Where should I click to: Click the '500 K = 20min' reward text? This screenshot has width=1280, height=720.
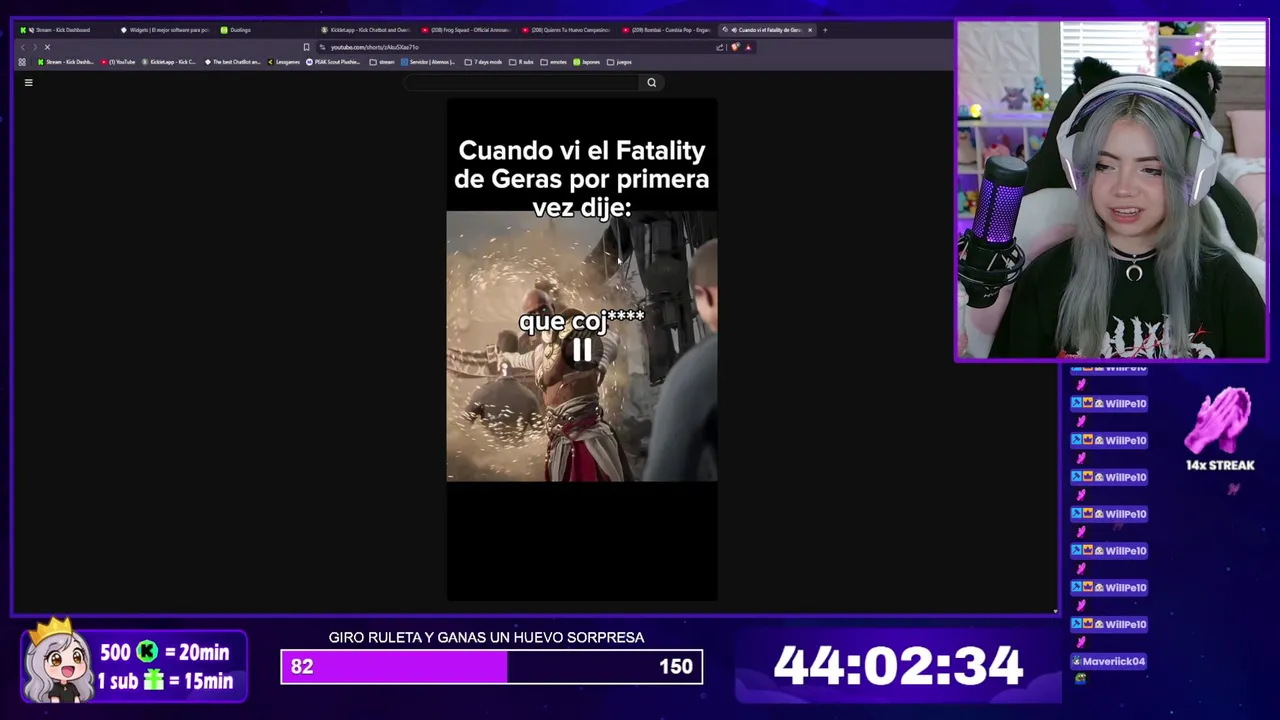point(165,652)
